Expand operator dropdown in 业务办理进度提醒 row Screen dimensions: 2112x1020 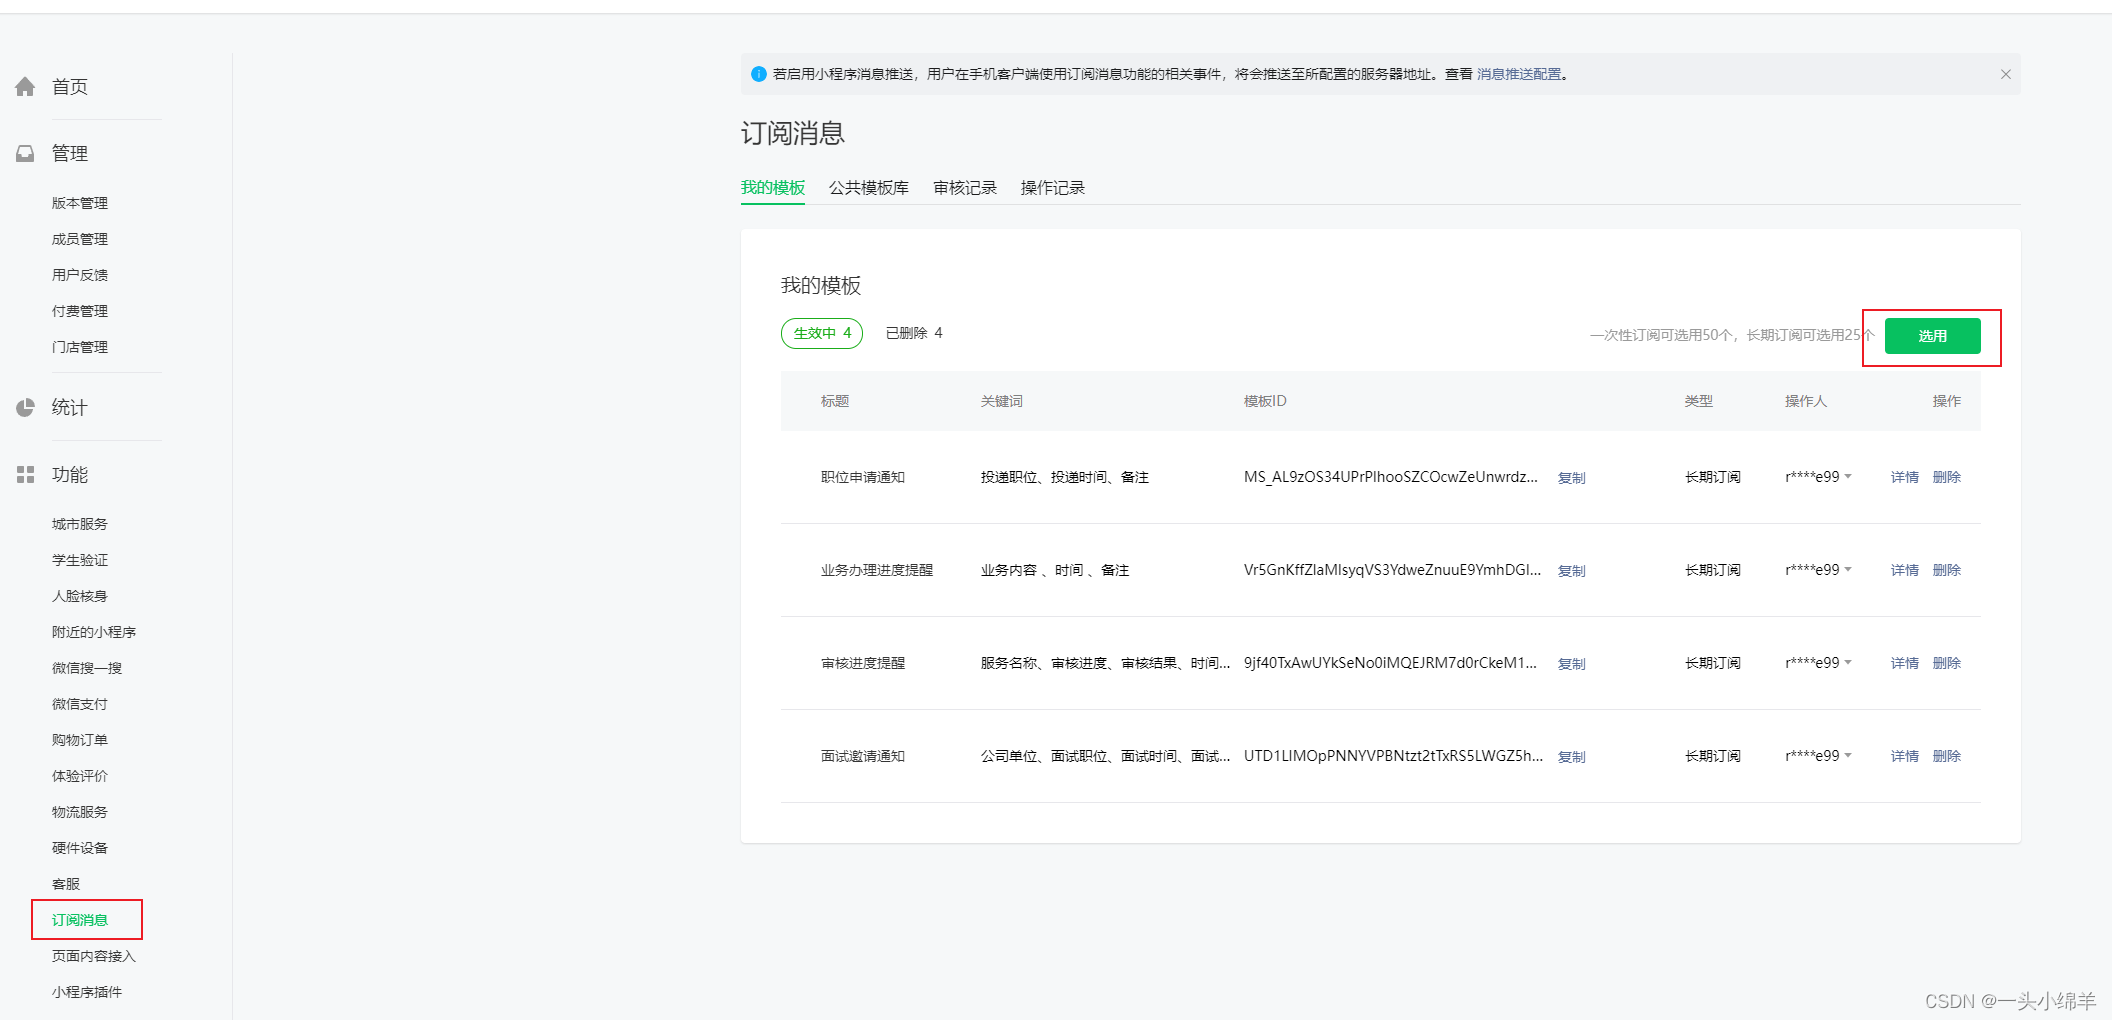(x=1848, y=570)
